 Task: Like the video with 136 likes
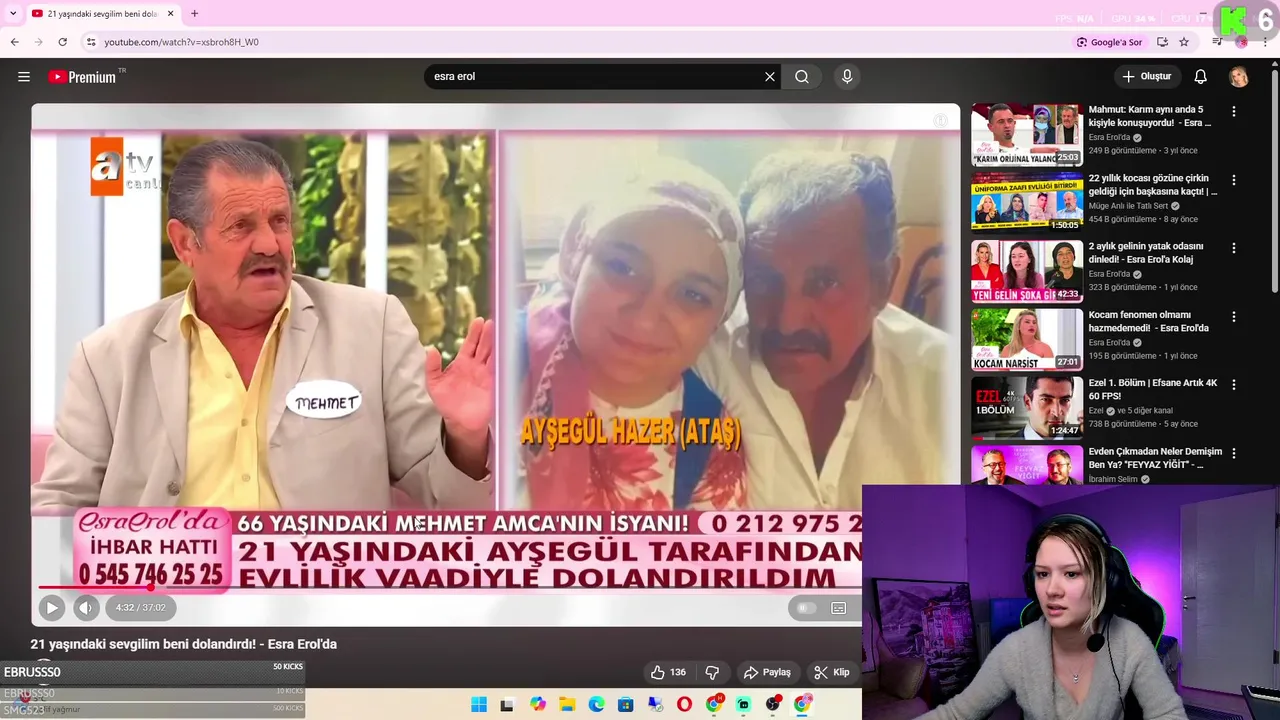(669, 672)
